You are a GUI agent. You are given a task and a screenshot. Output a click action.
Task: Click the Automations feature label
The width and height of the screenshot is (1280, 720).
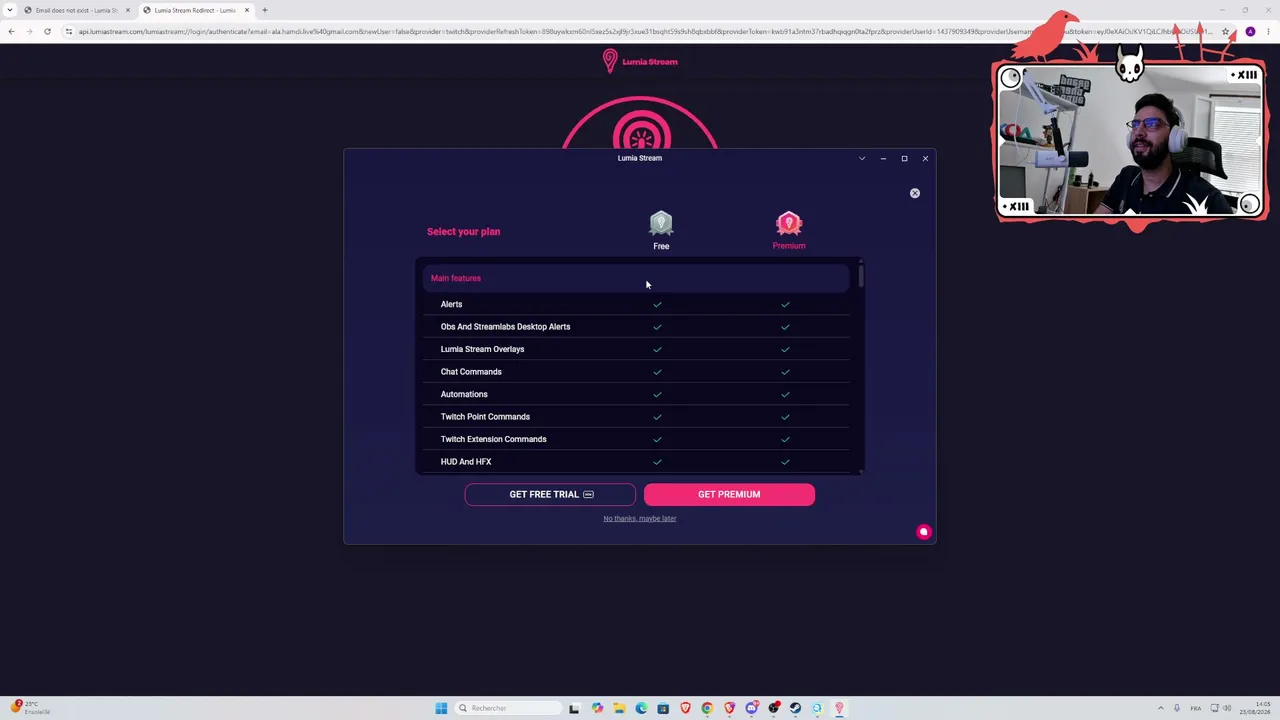click(x=464, y=394)
